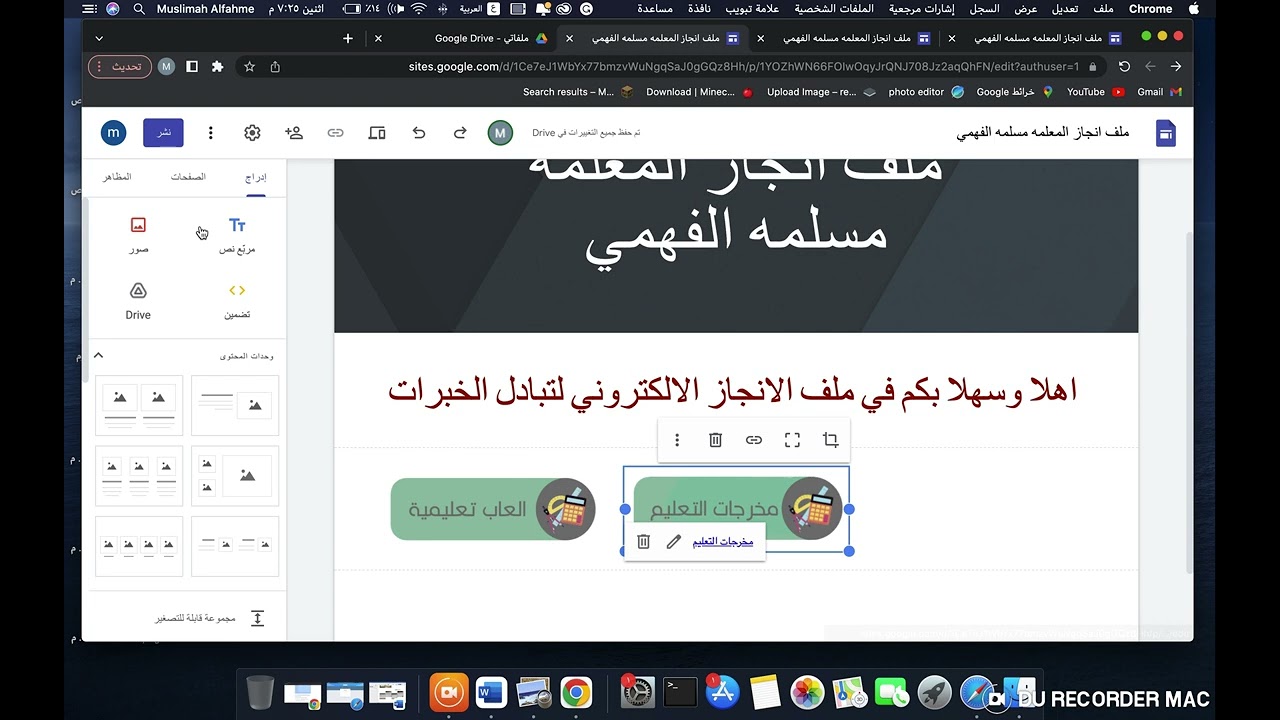Open Chrome's ملف (File) menu in menu bar
This screenshot has width=1280, height=720.
[x=1103, y=9]
